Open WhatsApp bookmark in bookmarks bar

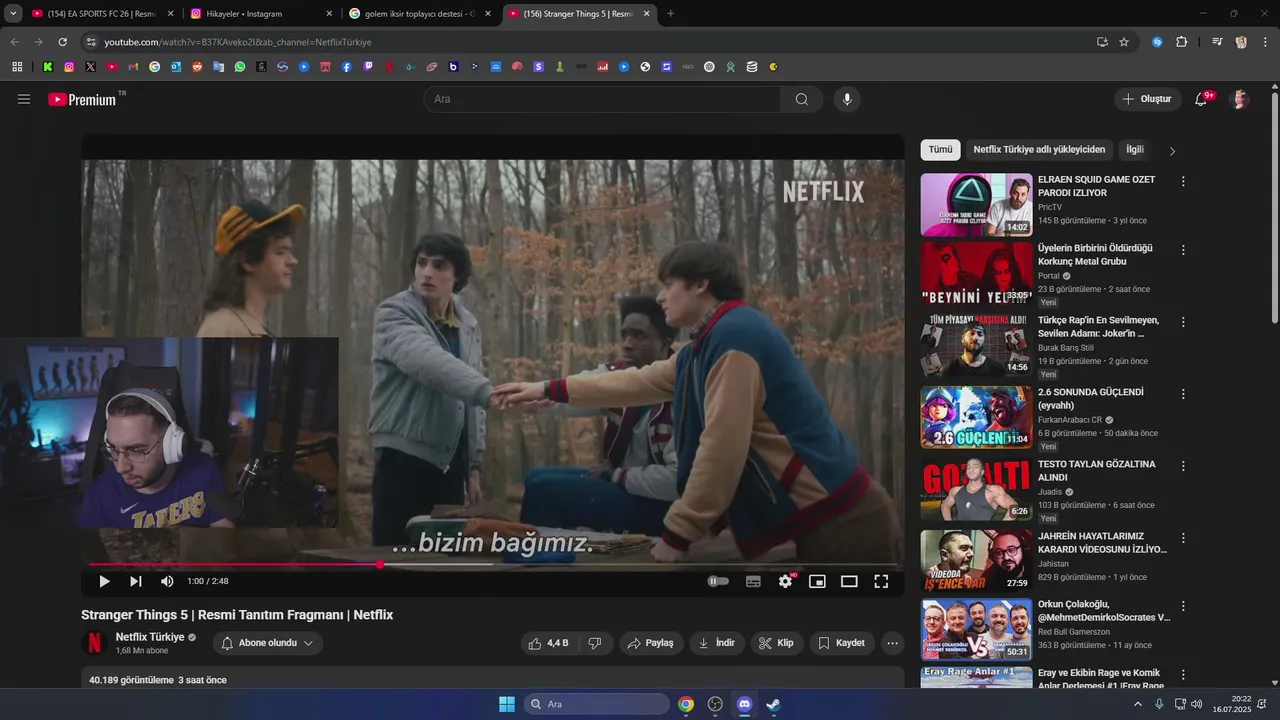[240, 67]
